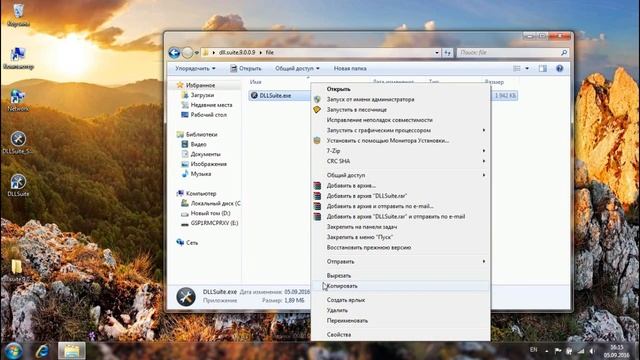The image size is (640, 360).
Task: Choose Закрепить на панели задач
Action: coord(400,227)
